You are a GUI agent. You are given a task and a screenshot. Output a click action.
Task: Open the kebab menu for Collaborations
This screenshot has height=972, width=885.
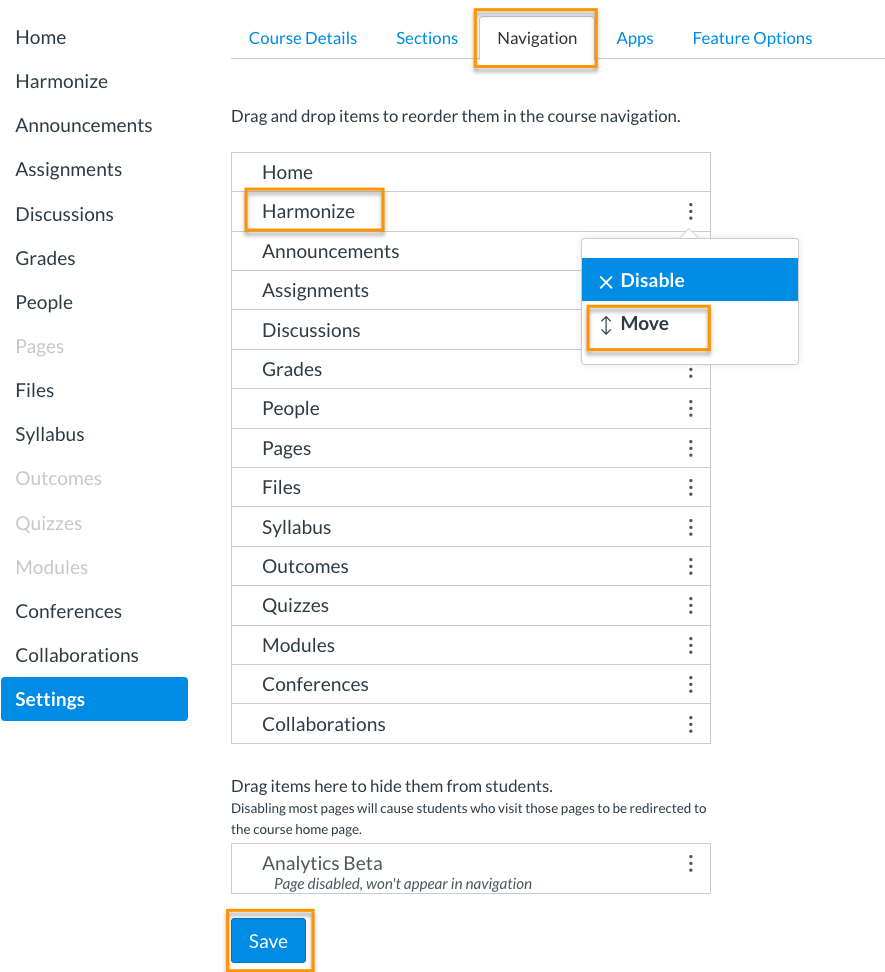(x=691, y=724)
